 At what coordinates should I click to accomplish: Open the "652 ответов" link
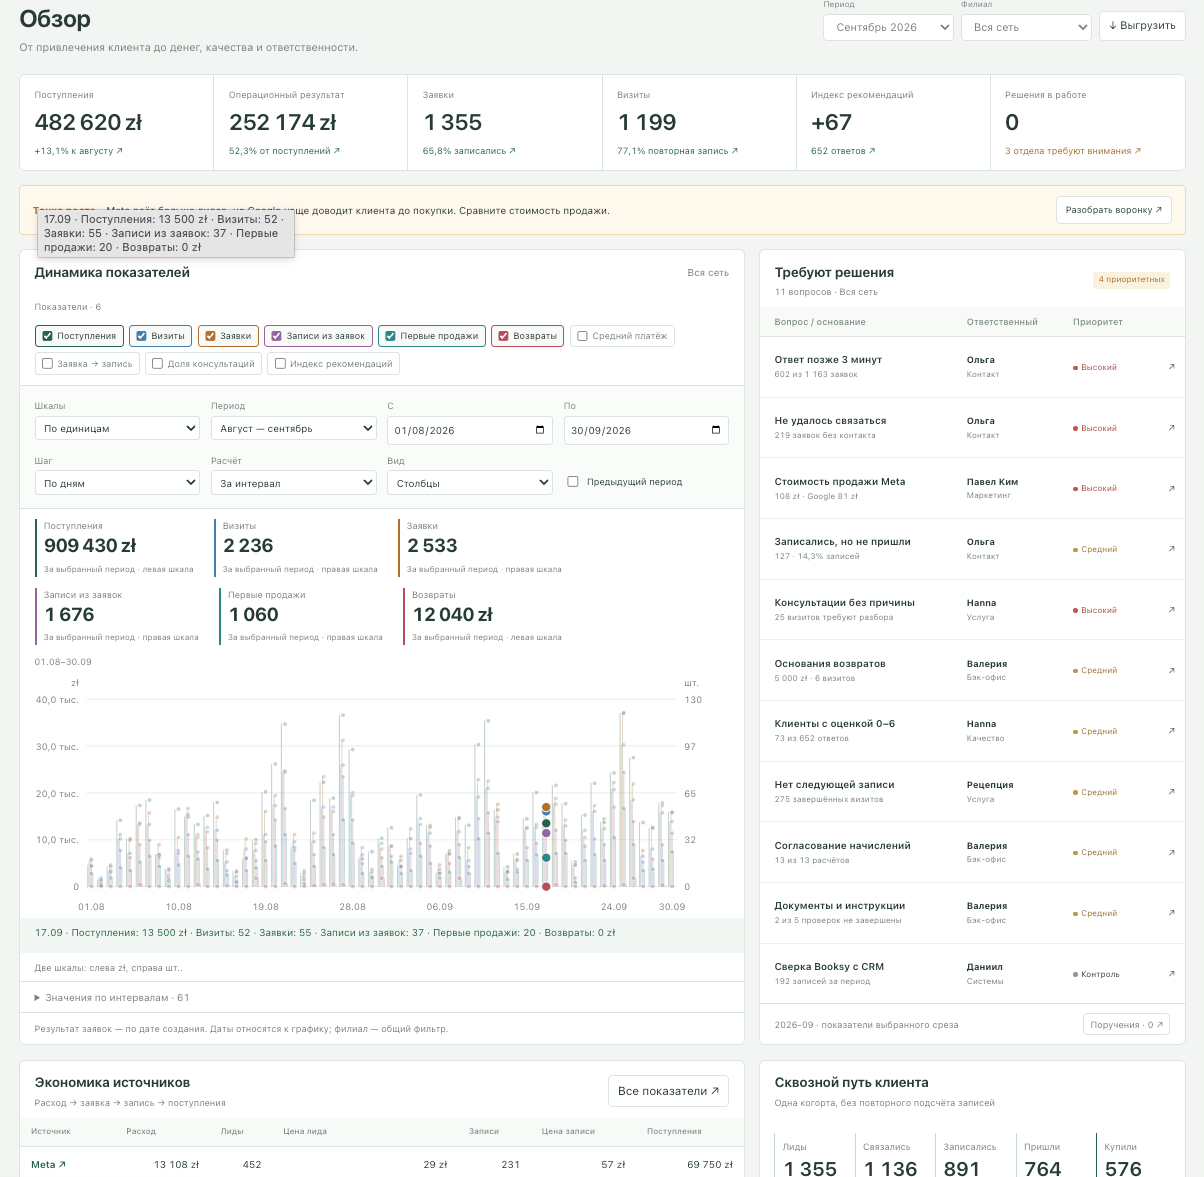pos(843,151)
